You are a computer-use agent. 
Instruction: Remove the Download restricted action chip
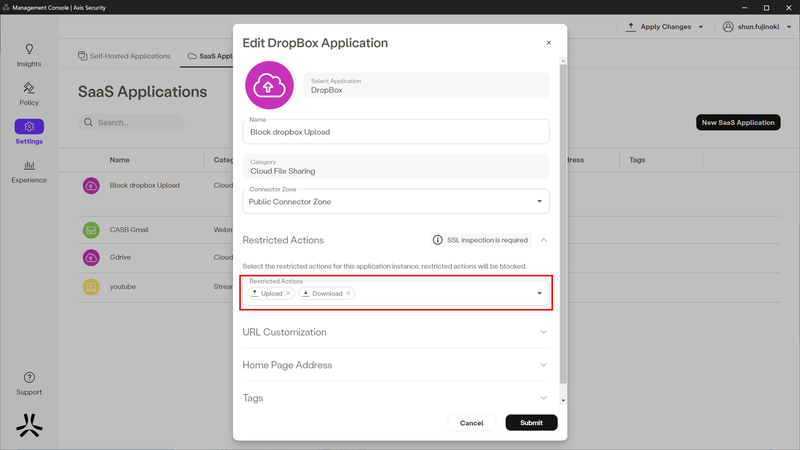[x=348, y=293]
